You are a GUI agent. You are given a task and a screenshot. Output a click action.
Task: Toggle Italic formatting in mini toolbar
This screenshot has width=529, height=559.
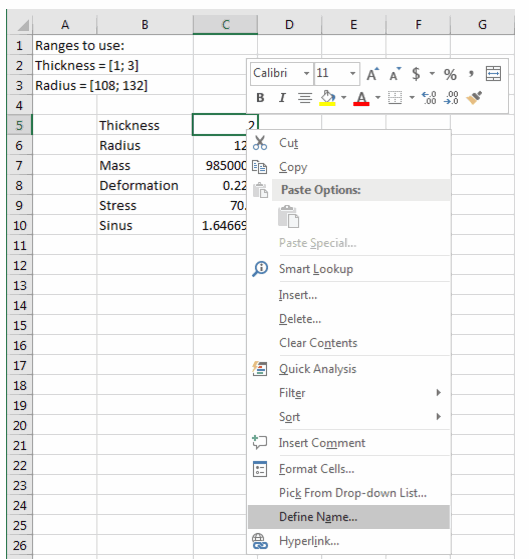282,97
